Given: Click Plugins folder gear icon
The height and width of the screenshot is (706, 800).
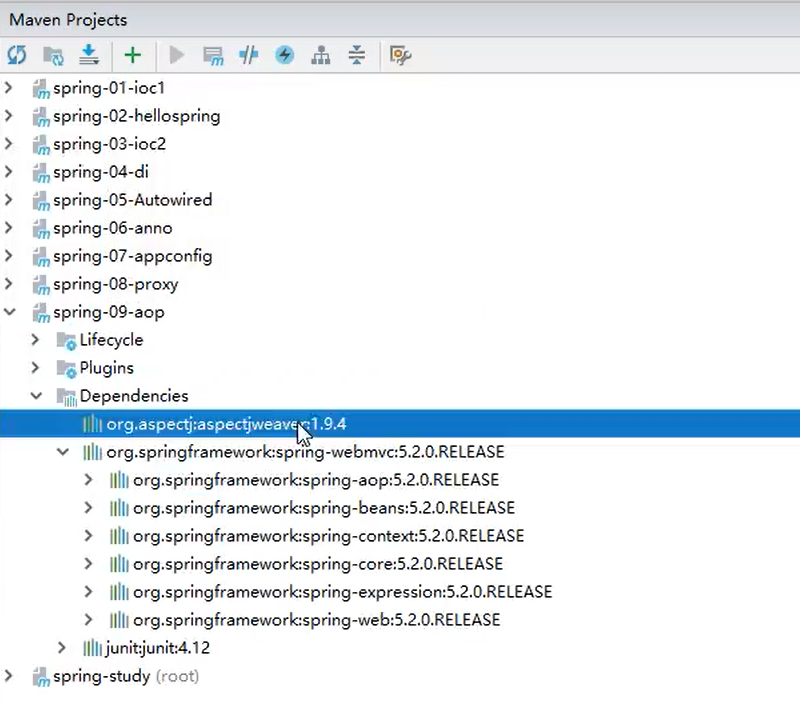Looking at the screenshot, I should 66,369.
